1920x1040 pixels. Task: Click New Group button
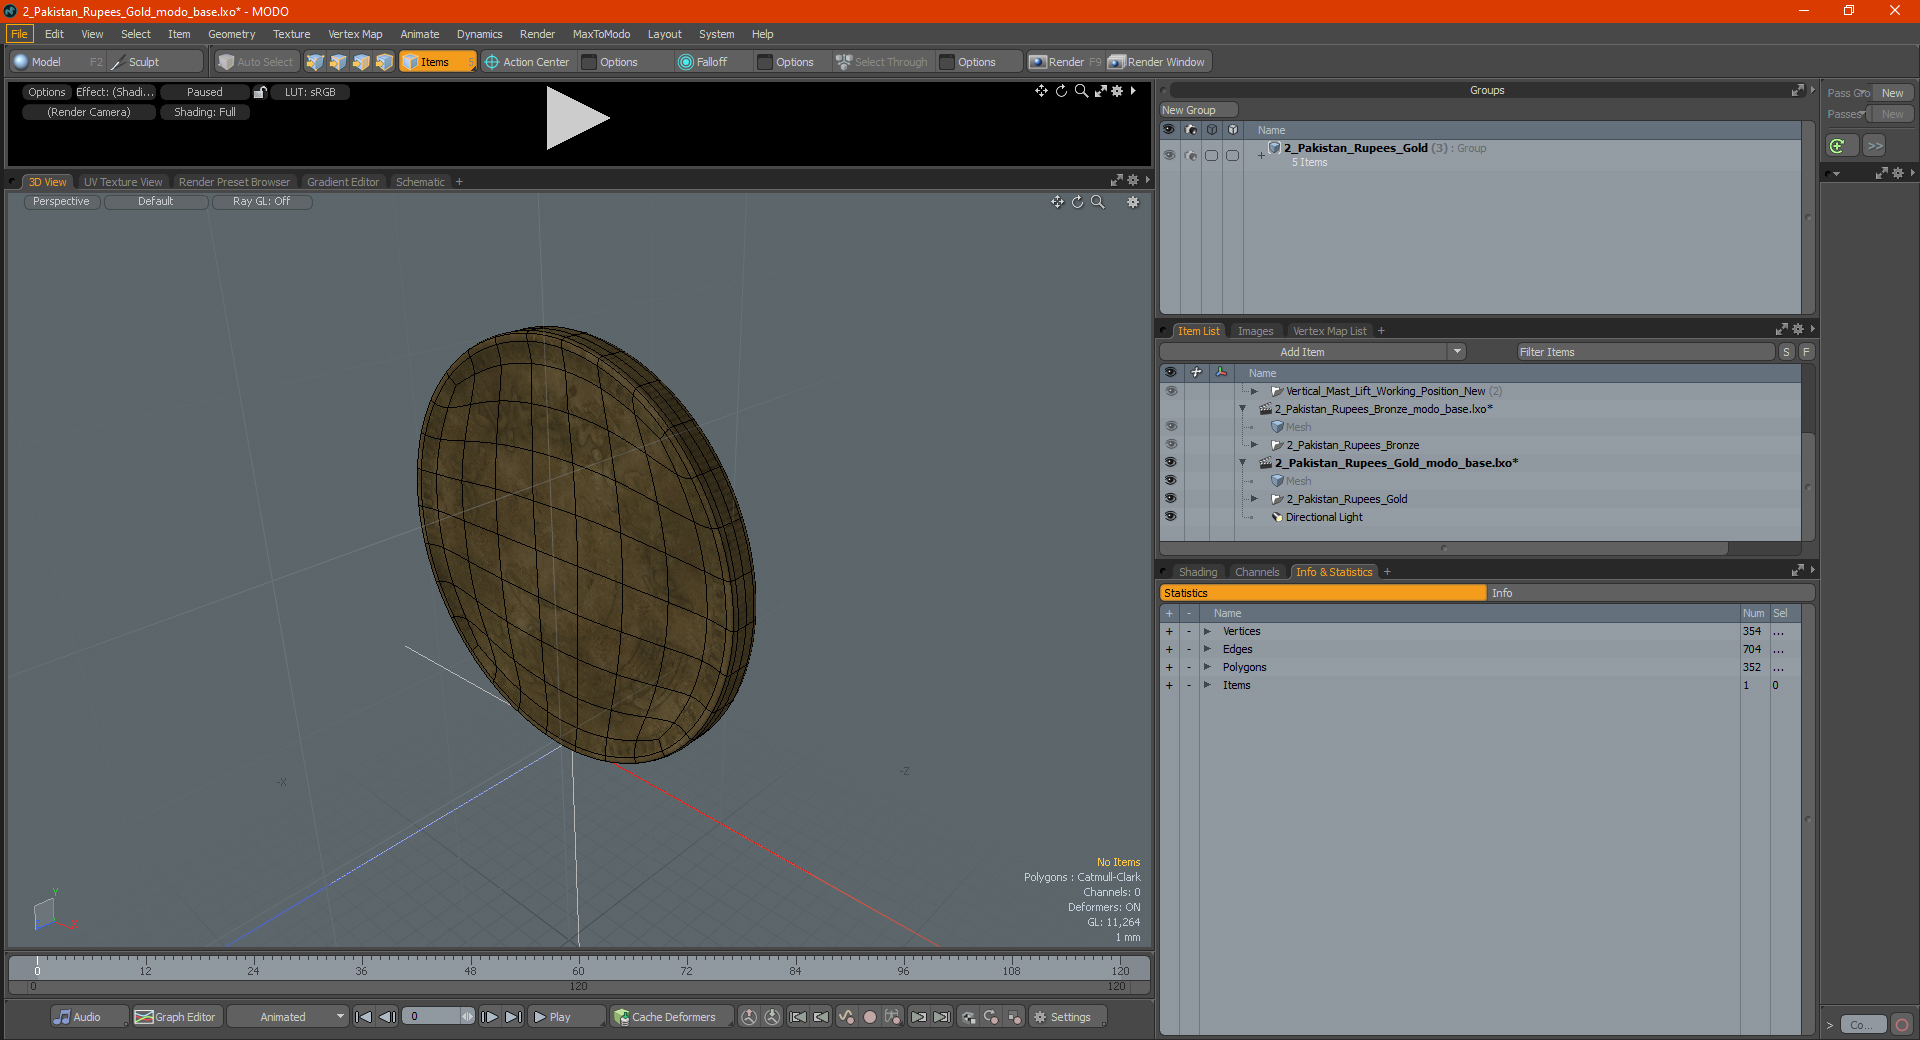pyautogui.click(x=1198, y=110)
